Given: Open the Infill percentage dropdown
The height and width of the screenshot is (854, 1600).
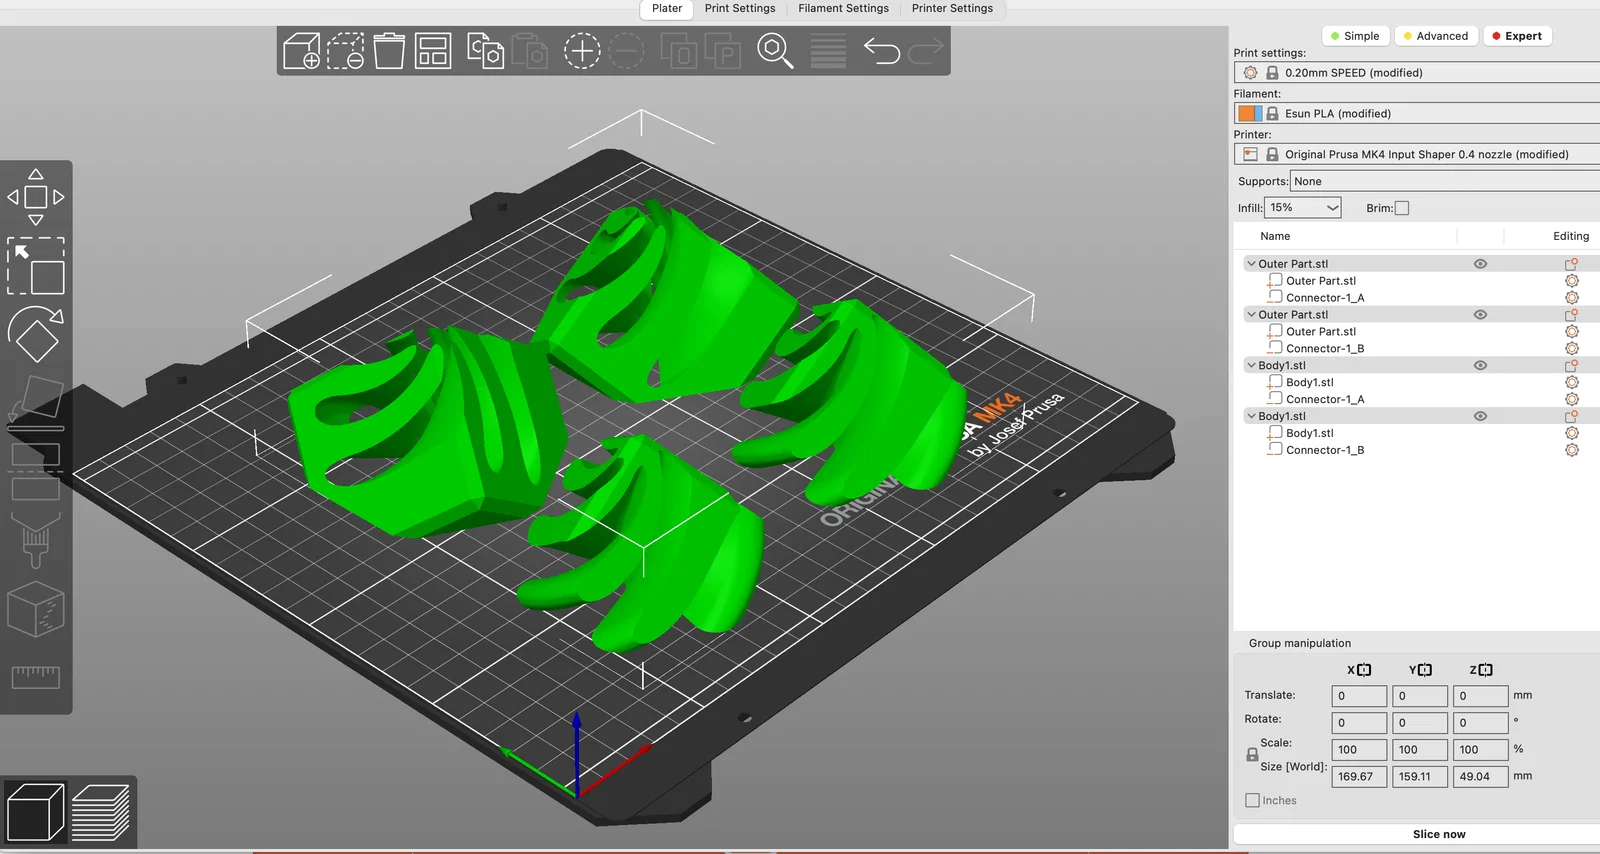Looking at the screenshot, I should [x=1303, y=208].
